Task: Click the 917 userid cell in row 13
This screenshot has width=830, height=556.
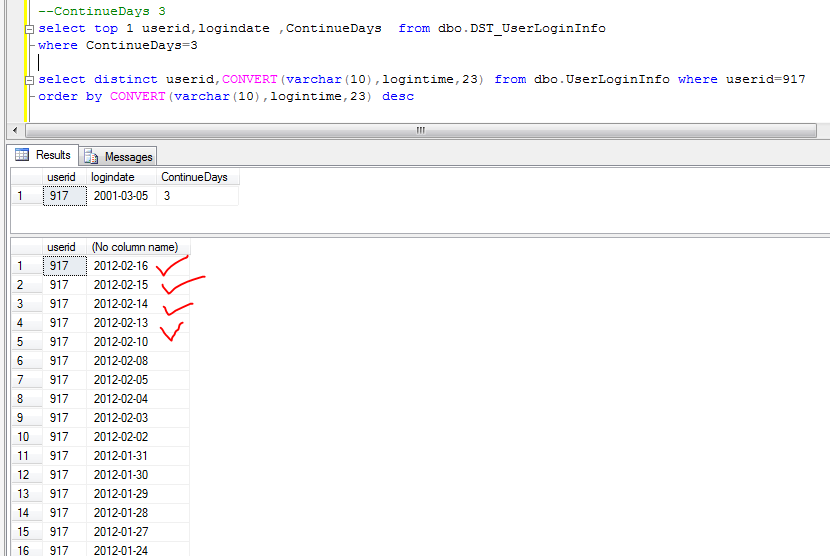Action: (x=65, y=494)
